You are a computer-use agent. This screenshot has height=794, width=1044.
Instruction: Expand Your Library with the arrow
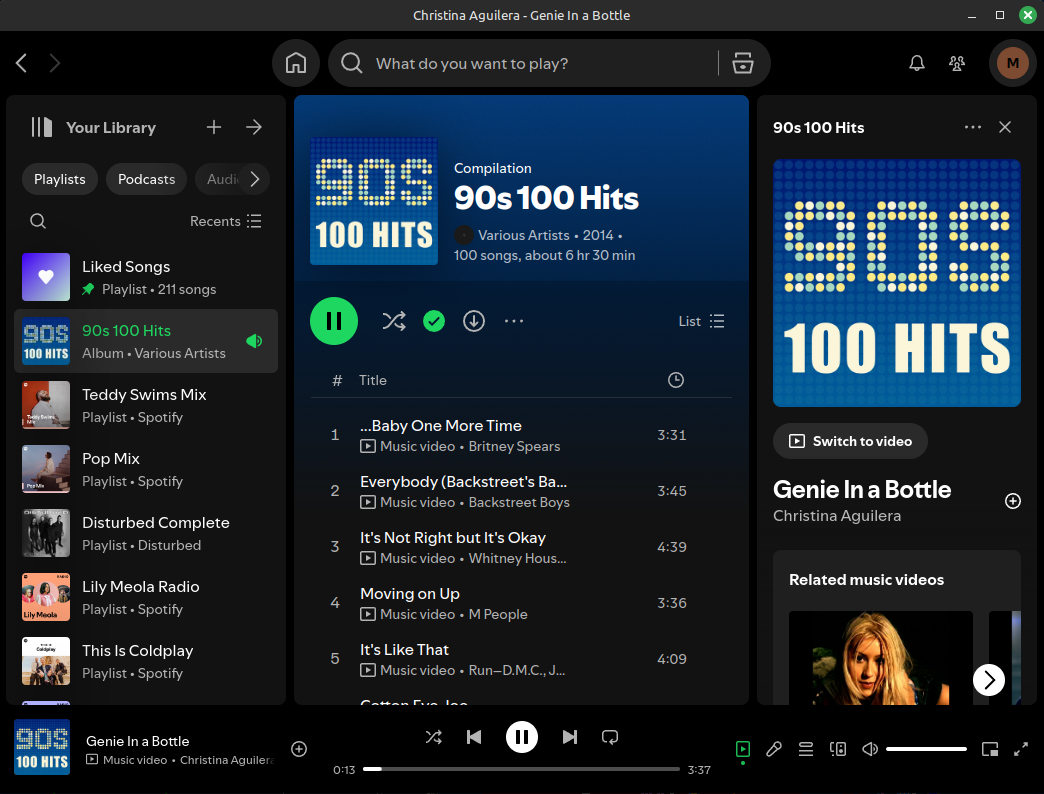click(x=254, y=127)
